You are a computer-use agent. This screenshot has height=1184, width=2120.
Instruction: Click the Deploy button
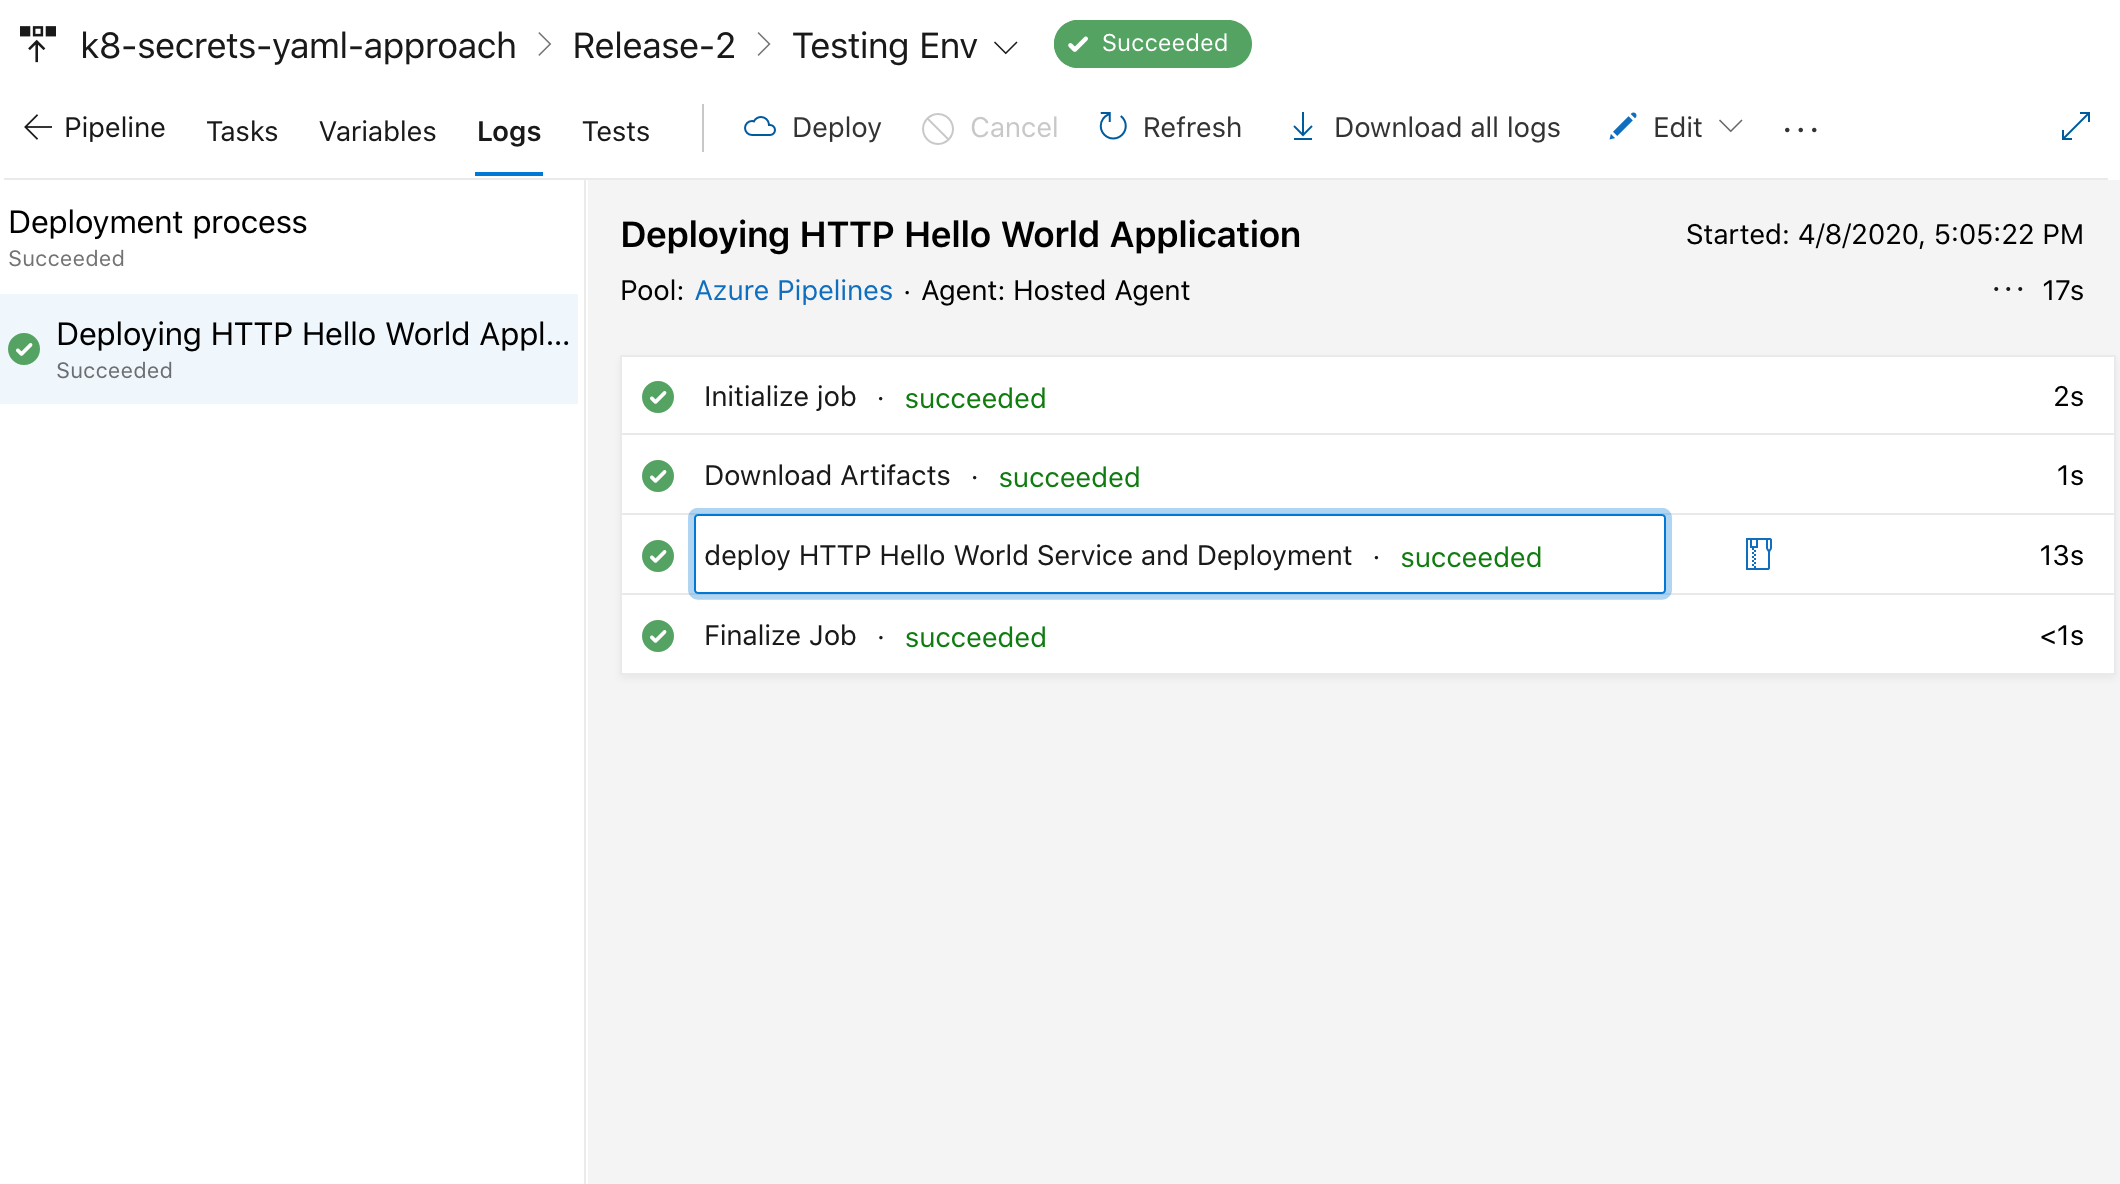(814, 128)
